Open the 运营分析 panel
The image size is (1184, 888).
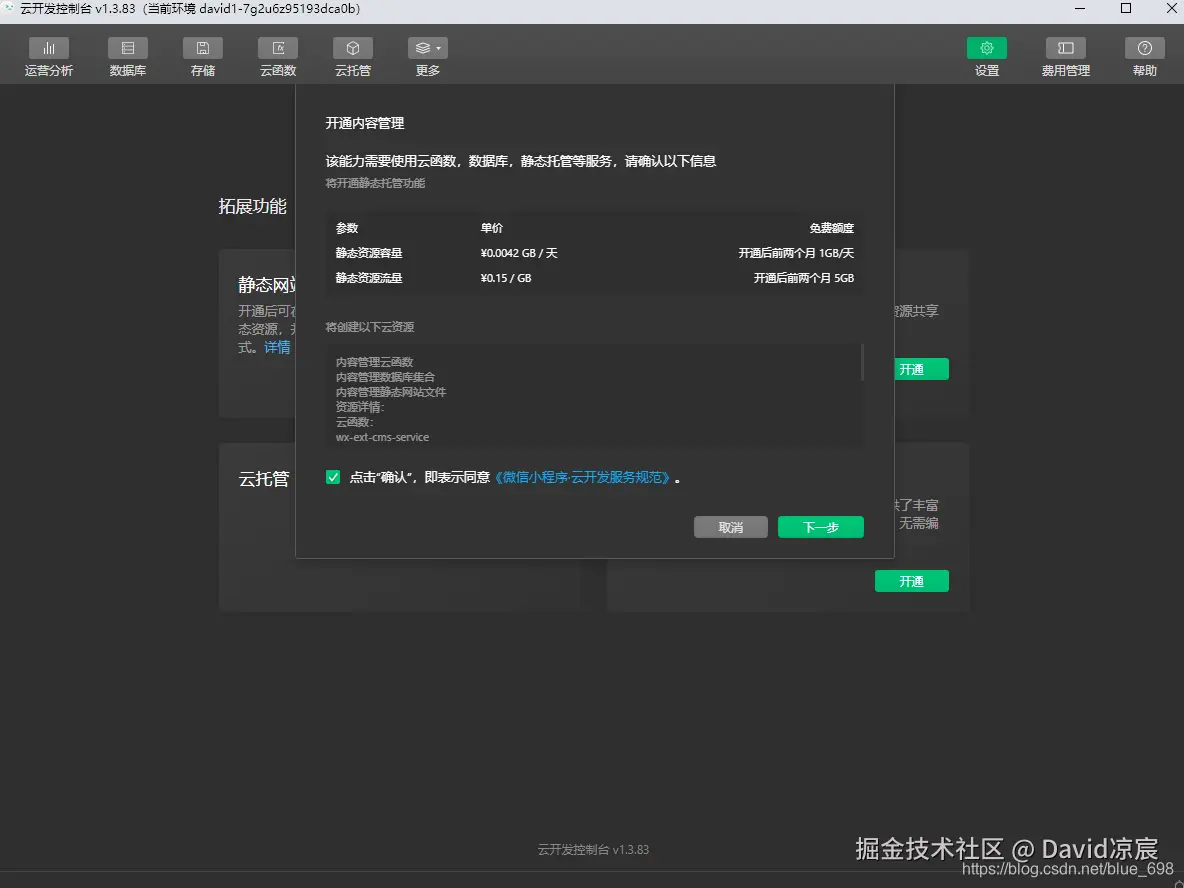coord(49,56)
